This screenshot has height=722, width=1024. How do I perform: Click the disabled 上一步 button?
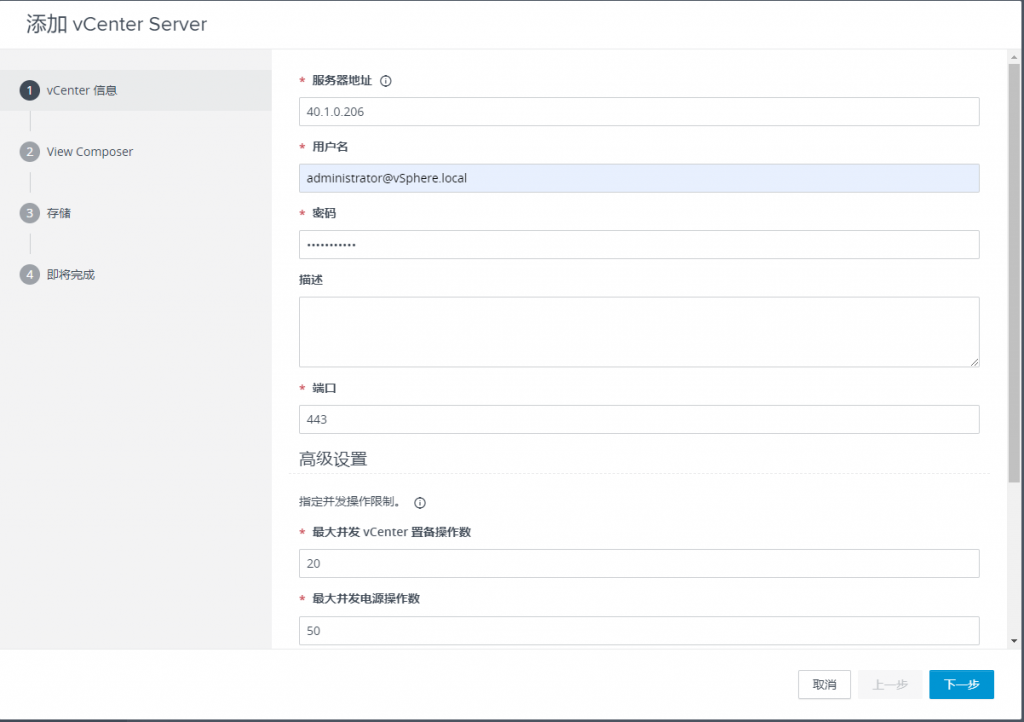point(890,684)
